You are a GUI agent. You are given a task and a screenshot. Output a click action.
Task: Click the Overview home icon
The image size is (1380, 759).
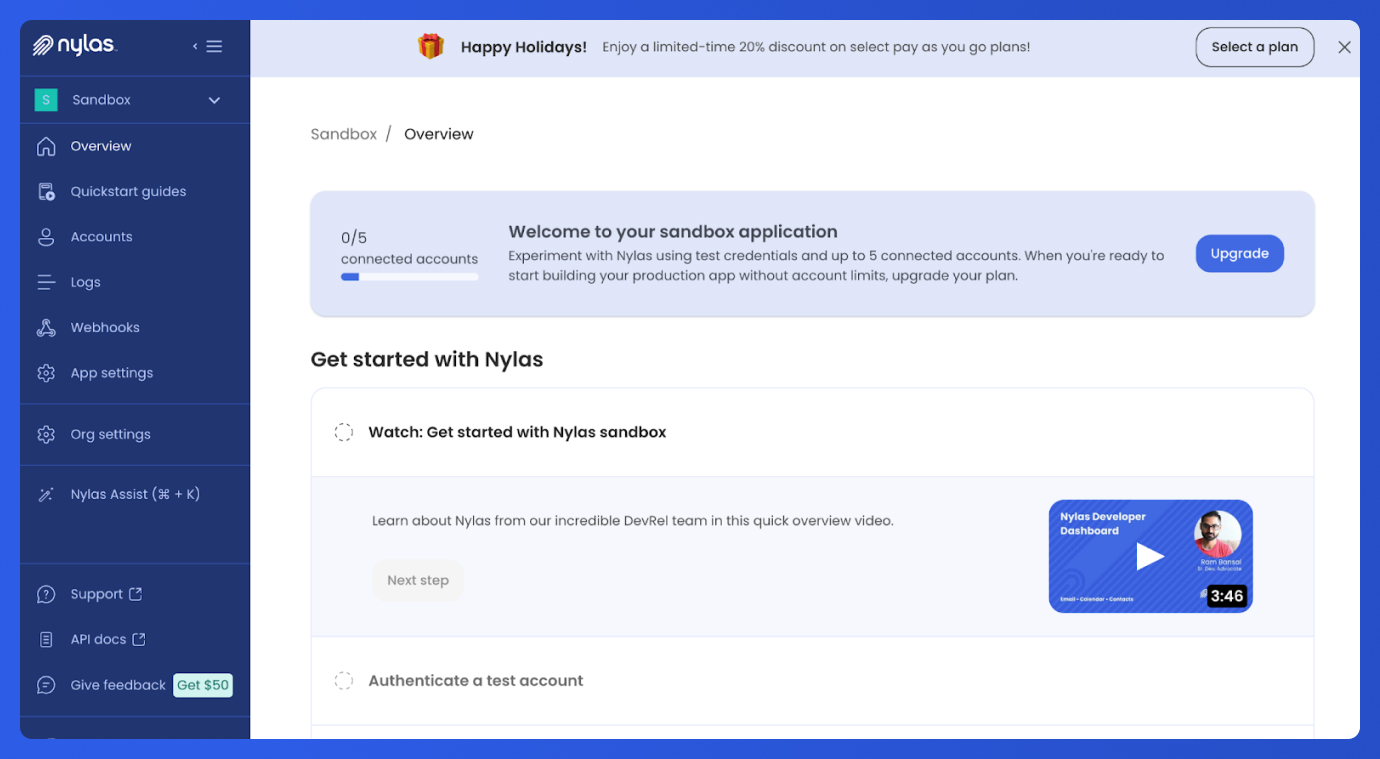[46, 146]
